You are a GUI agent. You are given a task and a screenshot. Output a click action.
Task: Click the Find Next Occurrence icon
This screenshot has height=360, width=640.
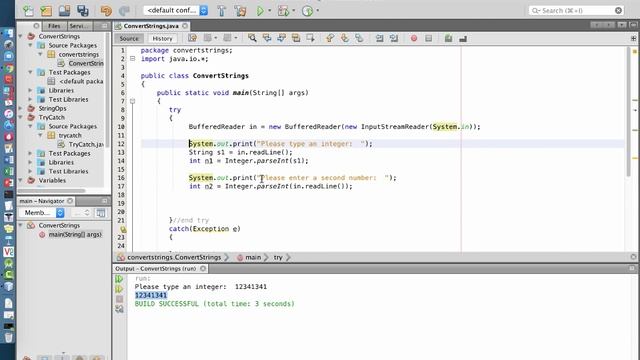pyautogui.click(x=281, y=38)
